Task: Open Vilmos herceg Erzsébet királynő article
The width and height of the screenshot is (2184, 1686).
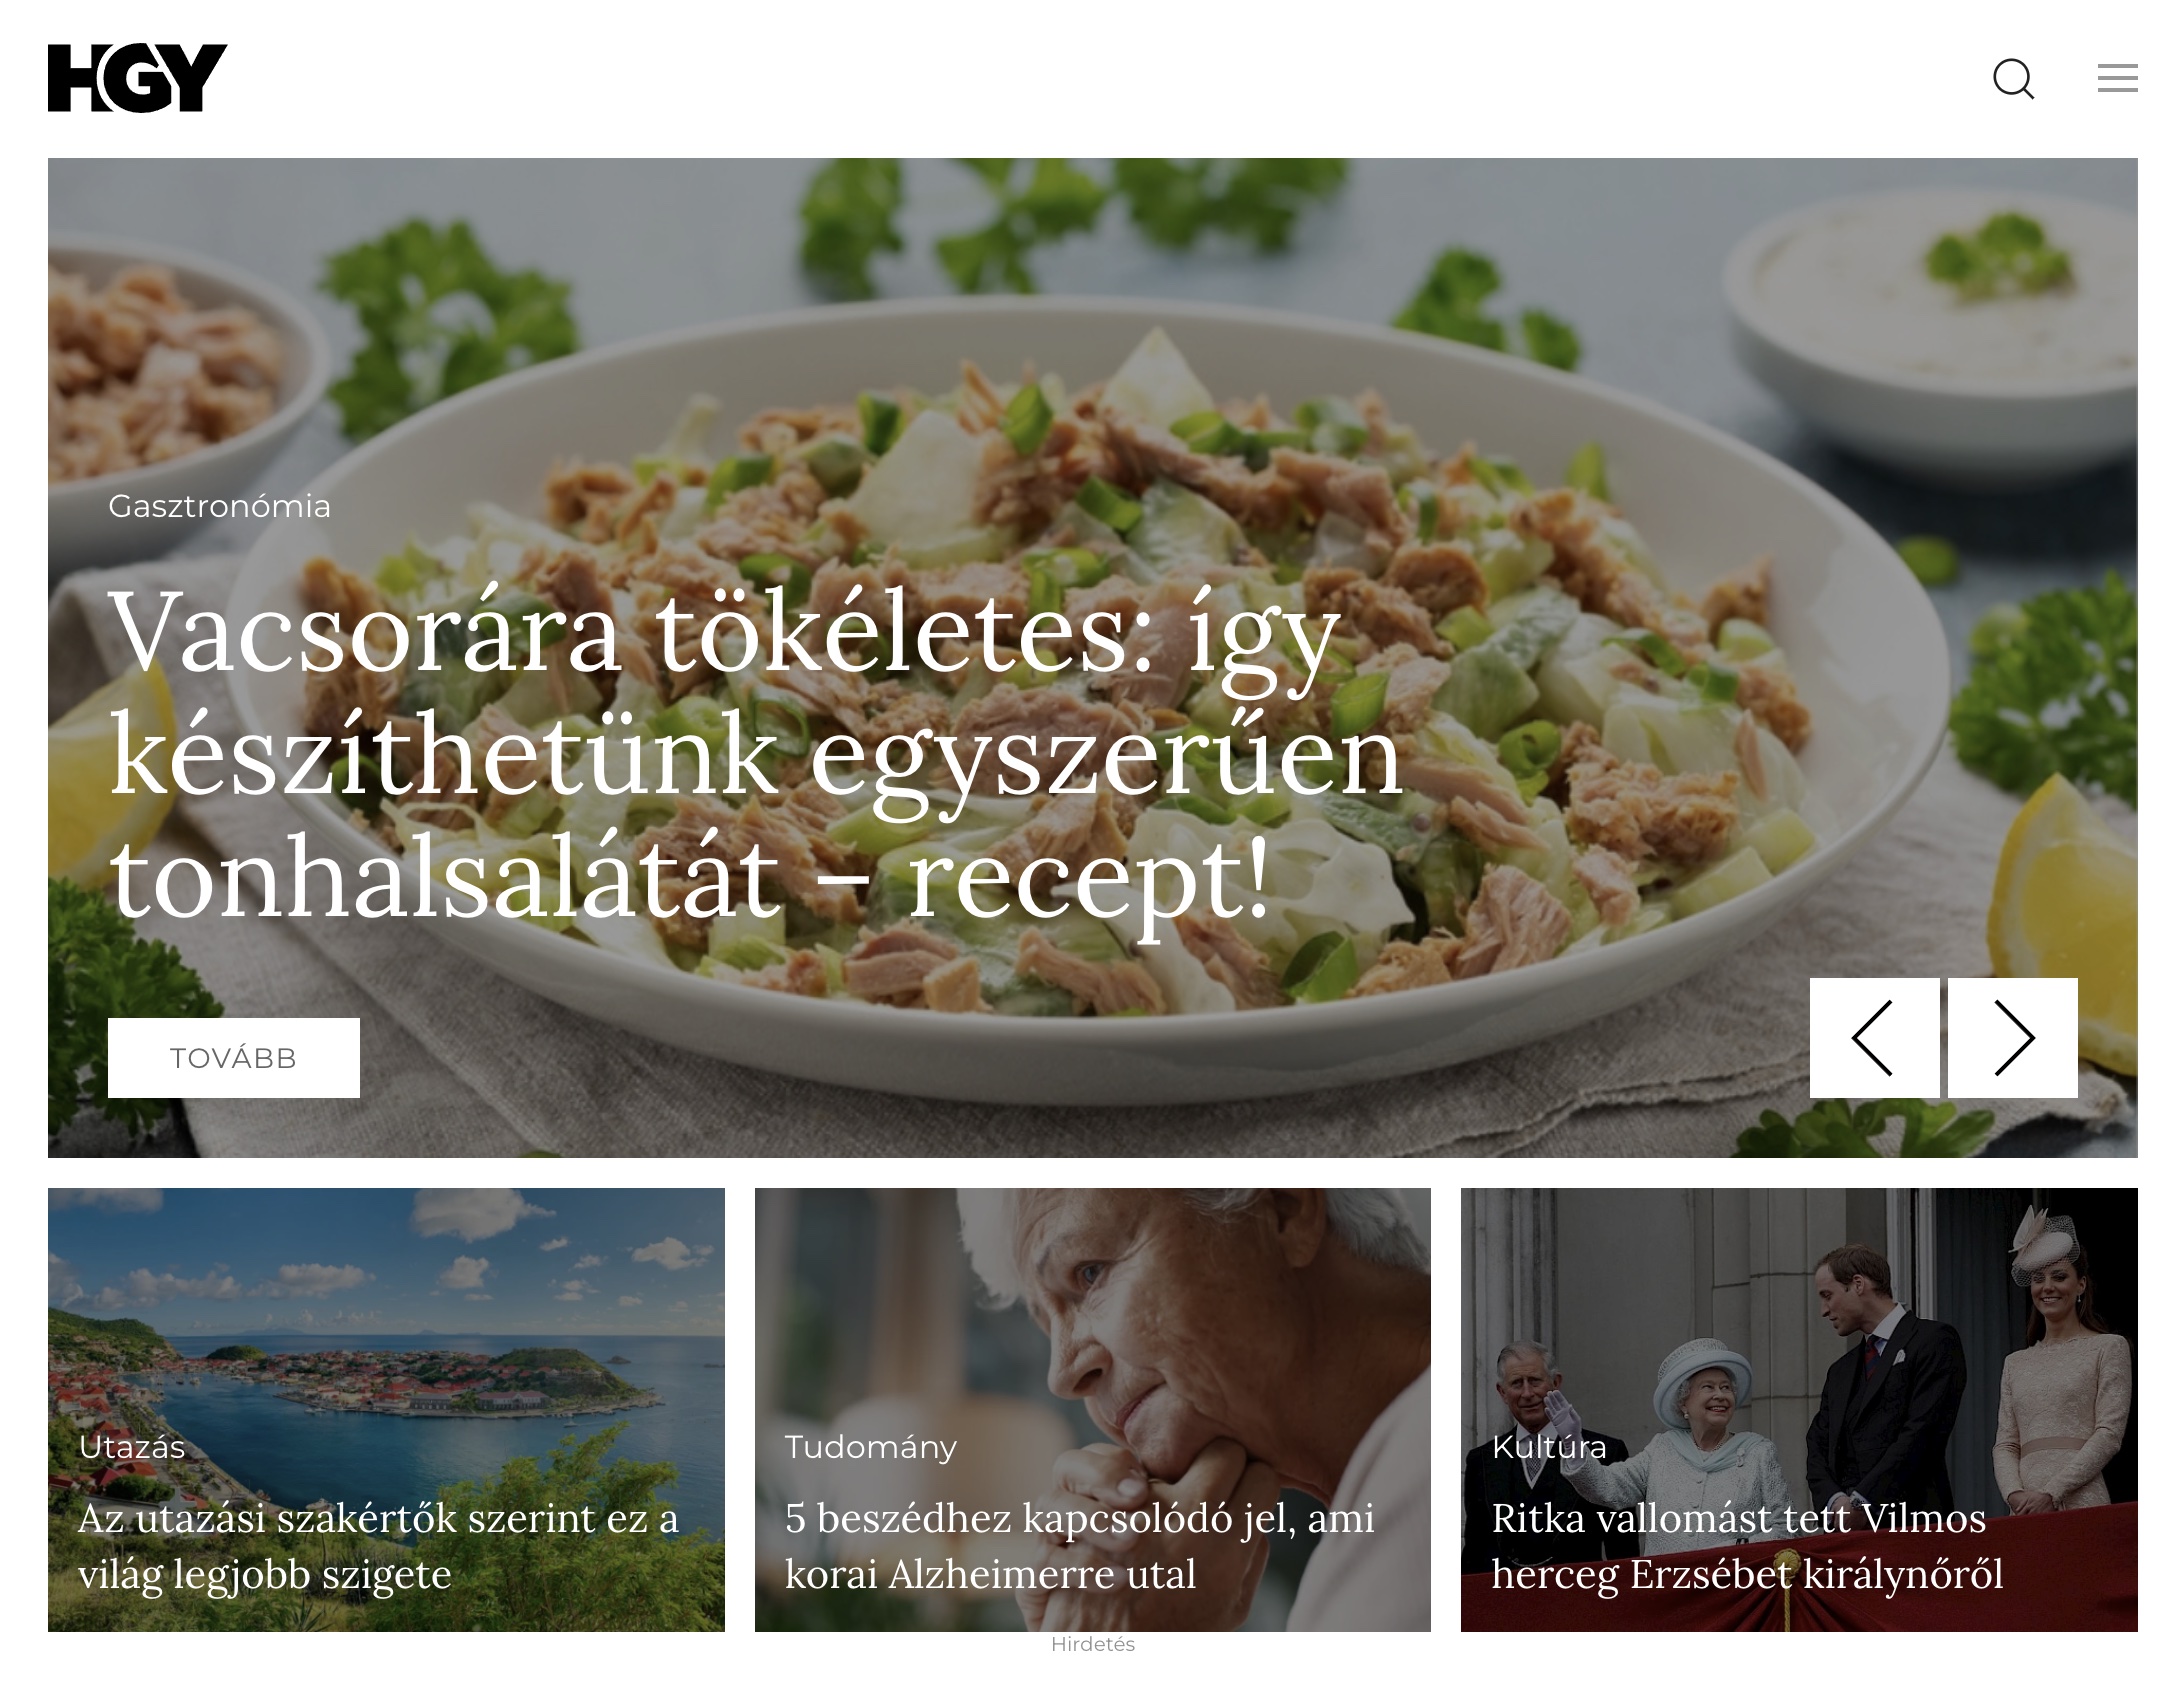Action: [1747, 1546]
